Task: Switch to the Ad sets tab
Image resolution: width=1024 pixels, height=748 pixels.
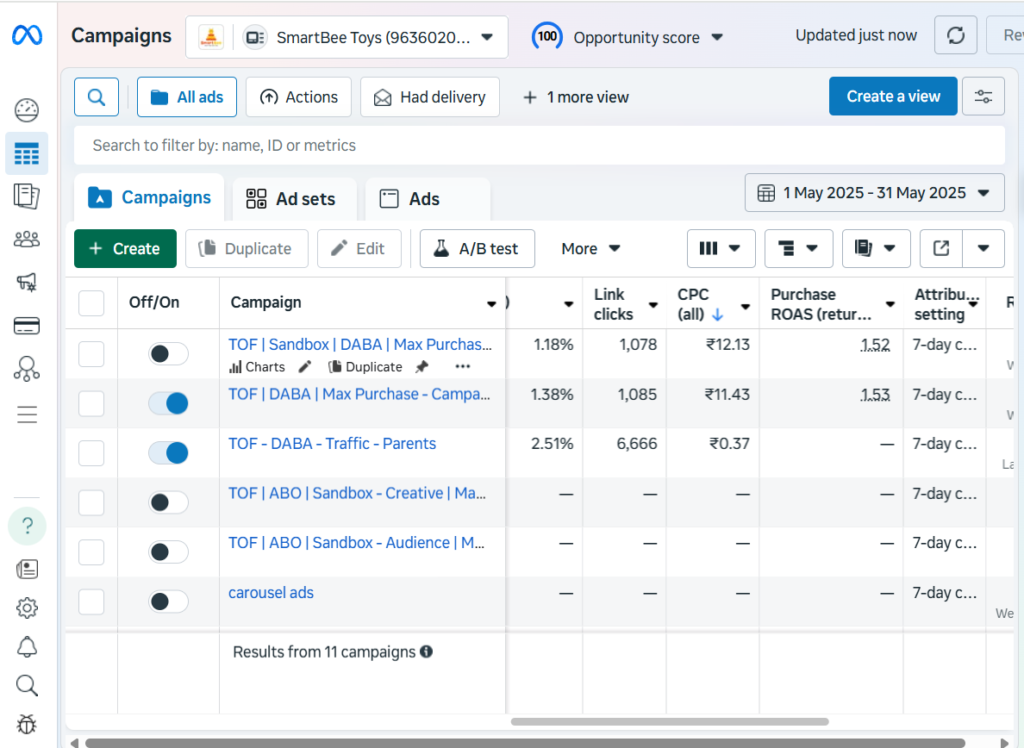Action: pos(292,199)
